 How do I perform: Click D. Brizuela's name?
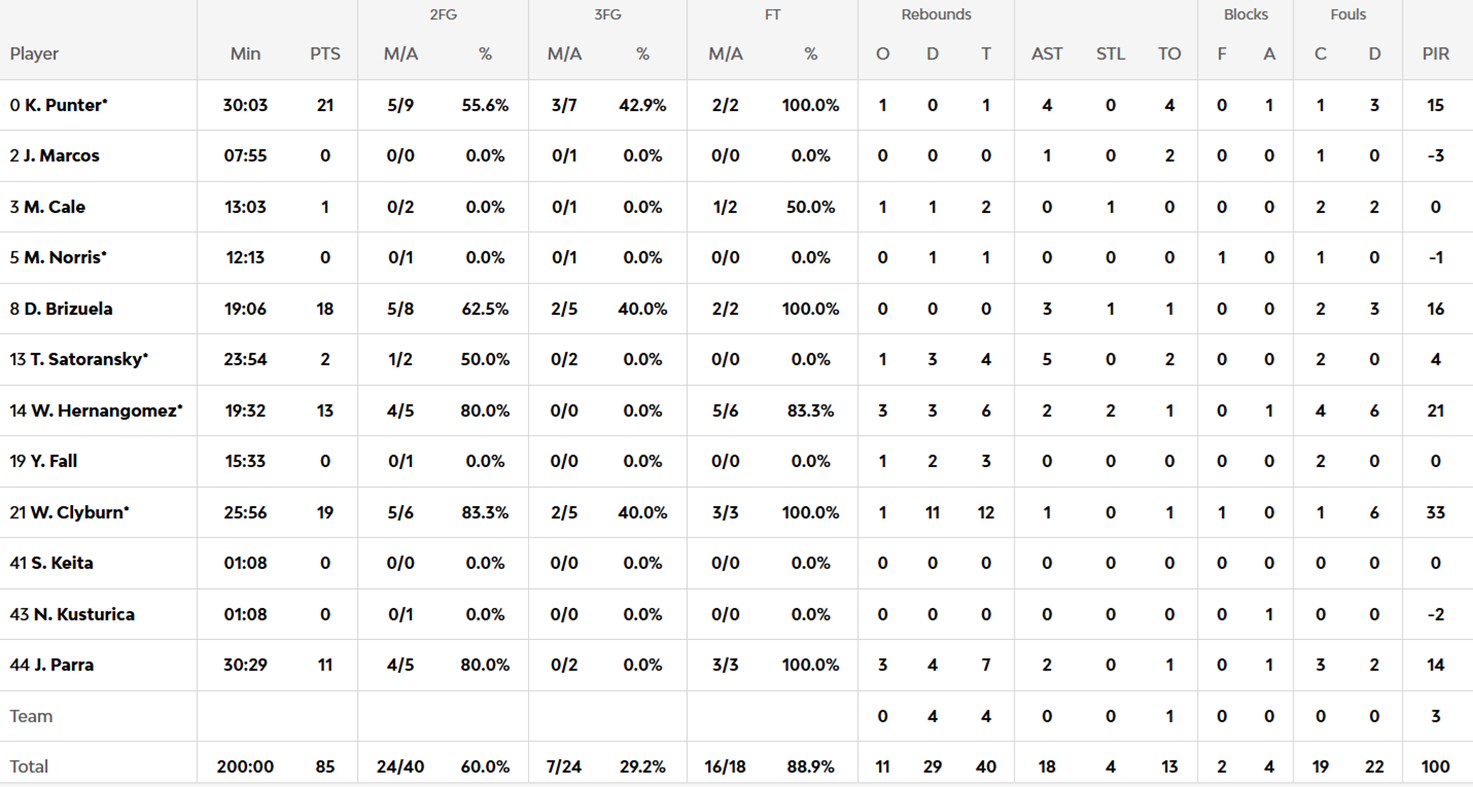click(68, 309)
